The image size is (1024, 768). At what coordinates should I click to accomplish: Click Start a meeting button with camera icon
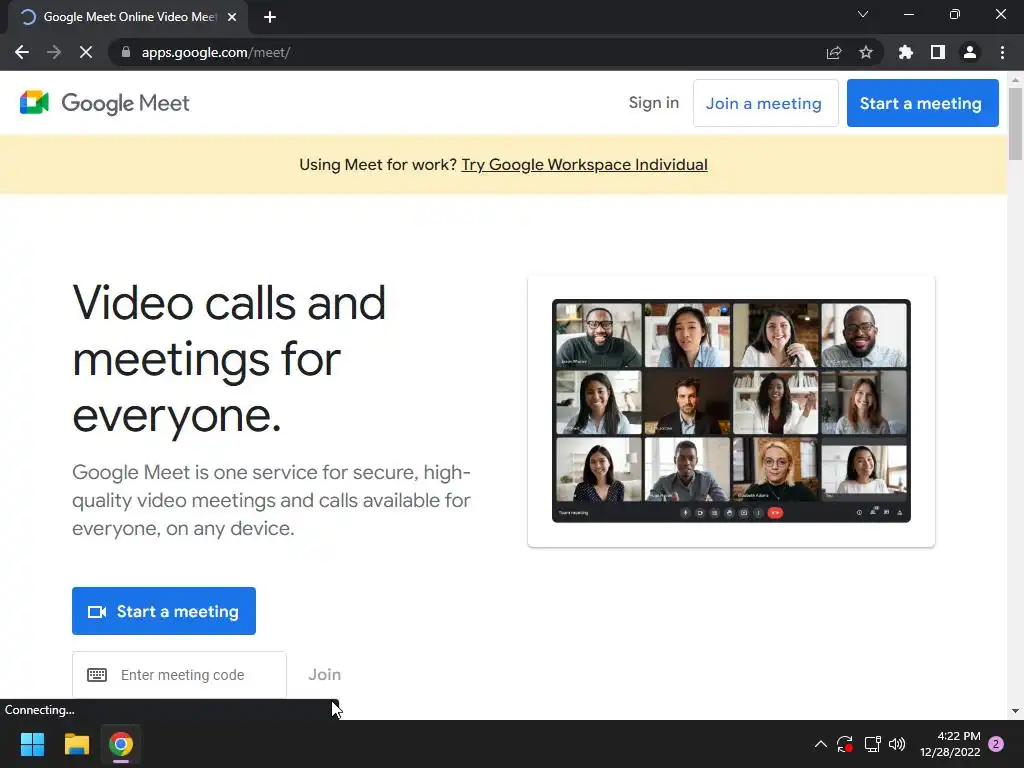(164, 611)
